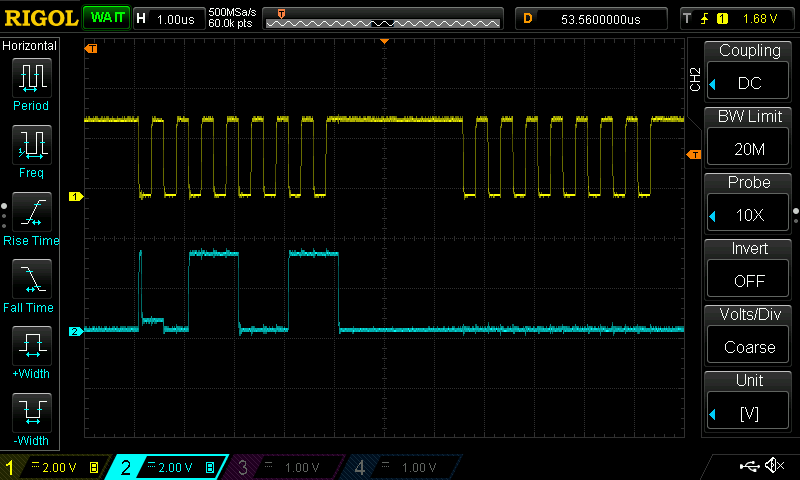
Task: Click the WAIT trigger status indicator
Action: tap(107, 18)
